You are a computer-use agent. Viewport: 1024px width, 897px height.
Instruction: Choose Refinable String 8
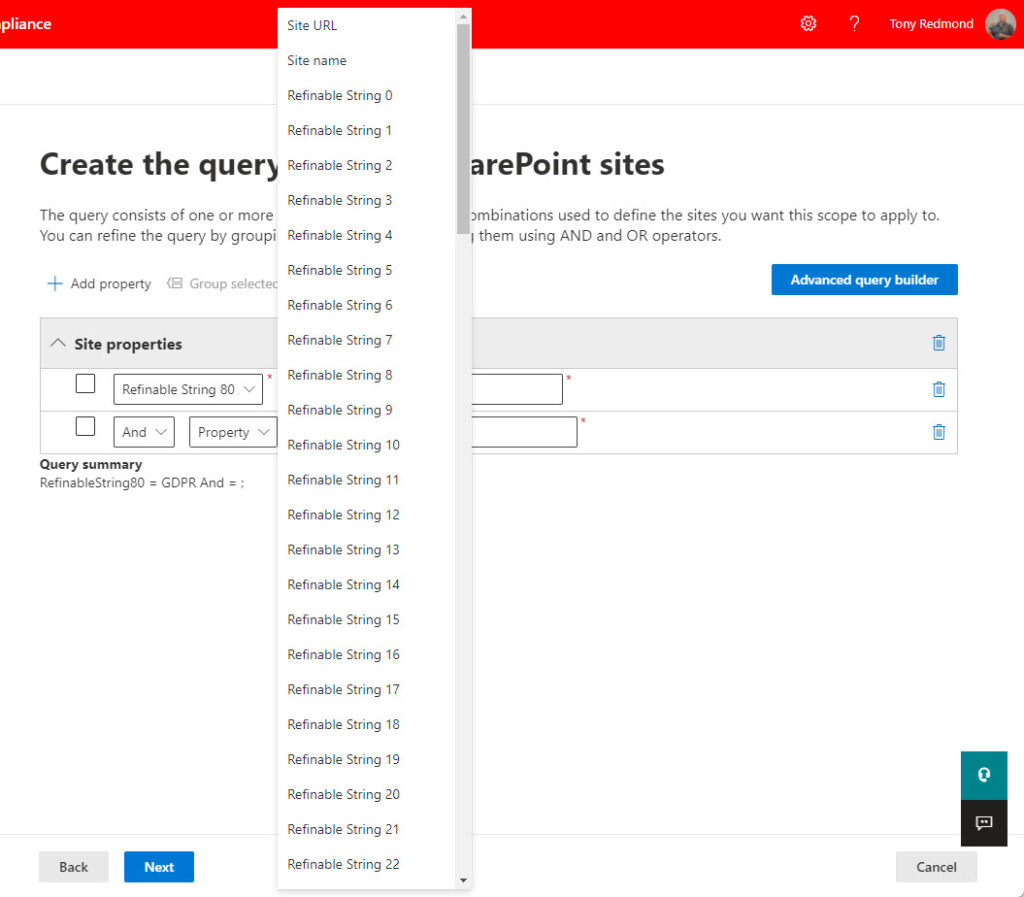[x=366, y=375]
